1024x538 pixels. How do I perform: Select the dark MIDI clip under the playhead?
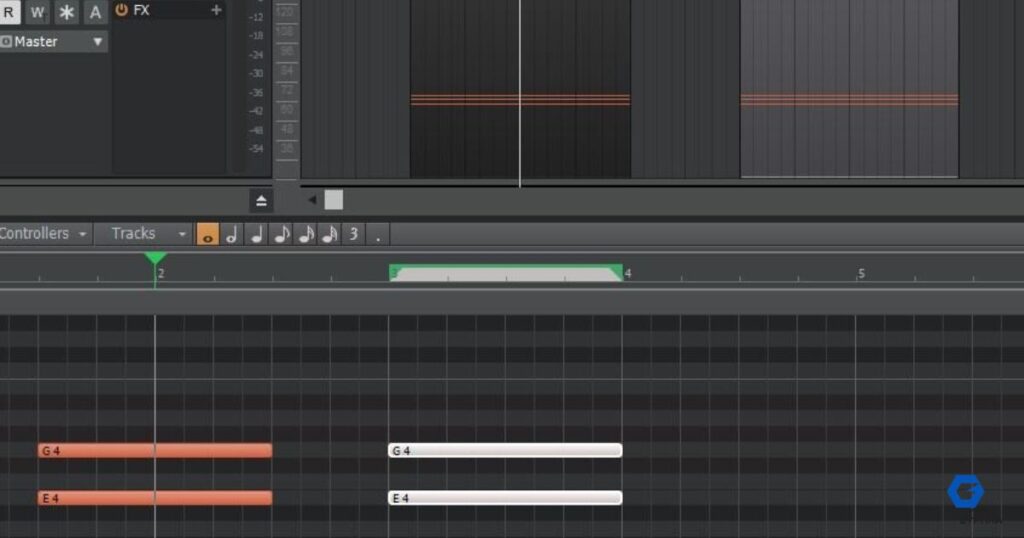pos(520,89)
